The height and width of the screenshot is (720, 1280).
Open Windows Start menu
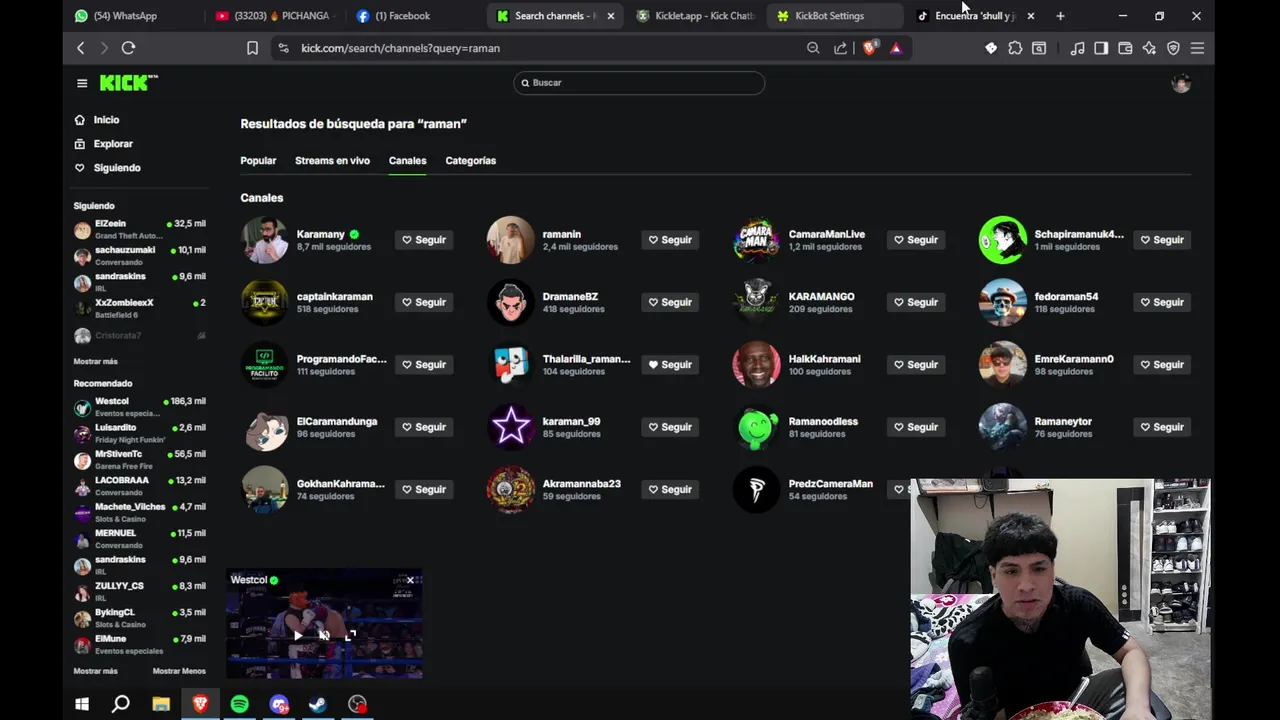click(82, 704)
